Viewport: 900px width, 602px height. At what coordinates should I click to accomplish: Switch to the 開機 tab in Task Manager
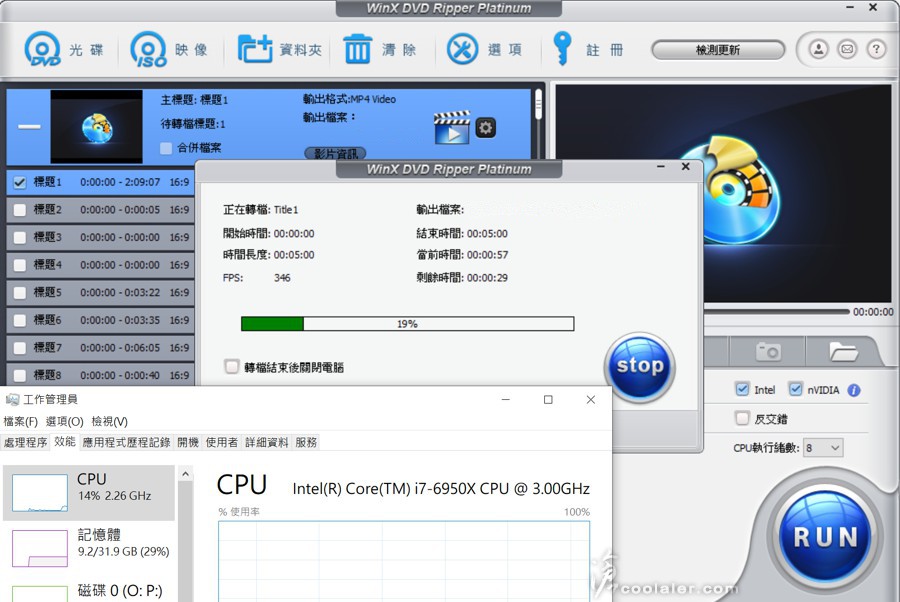[x=188, y=442]
